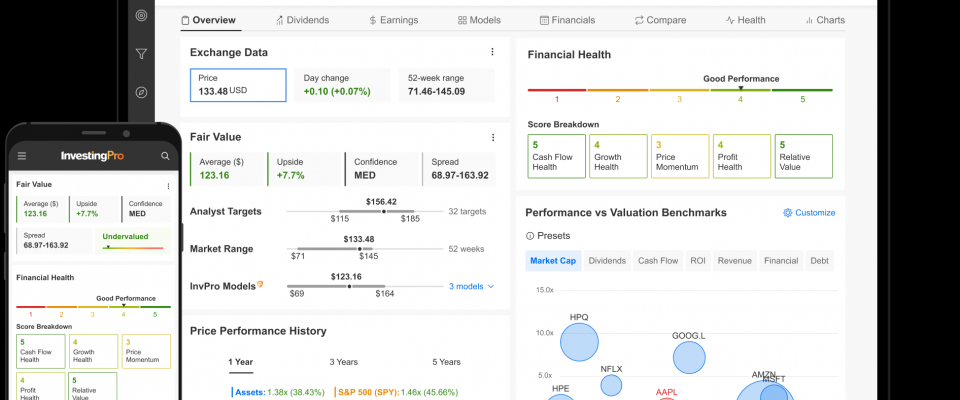Open phone Fair Value three-dot menu
This screenshot has height=400, width=960.
coord(168,186)
